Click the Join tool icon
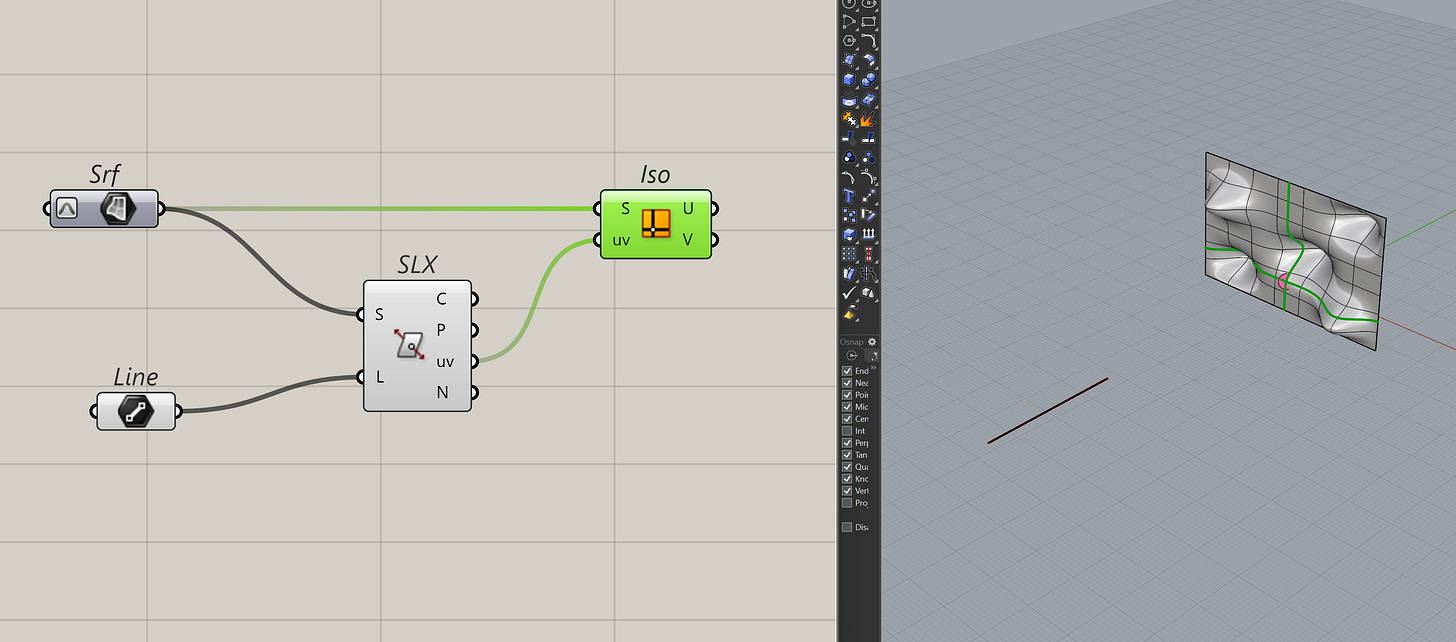Viewport: 1456px width, 642px height. (848, 118)
